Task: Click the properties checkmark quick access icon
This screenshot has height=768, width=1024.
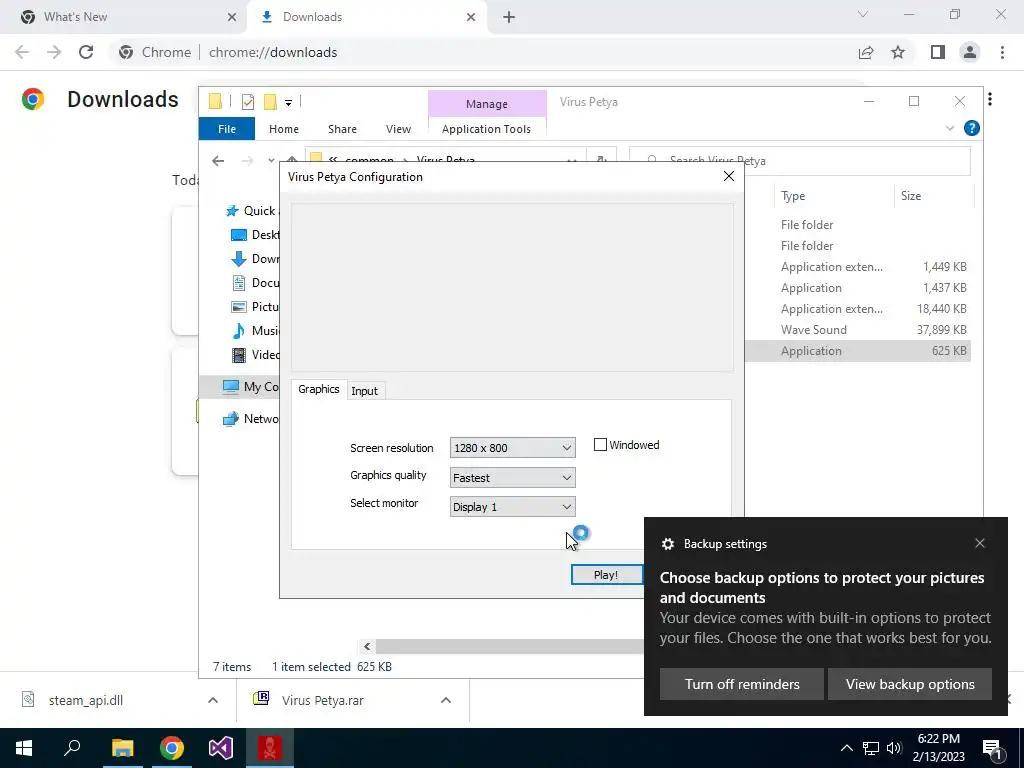Action: [x=248, y=102]
